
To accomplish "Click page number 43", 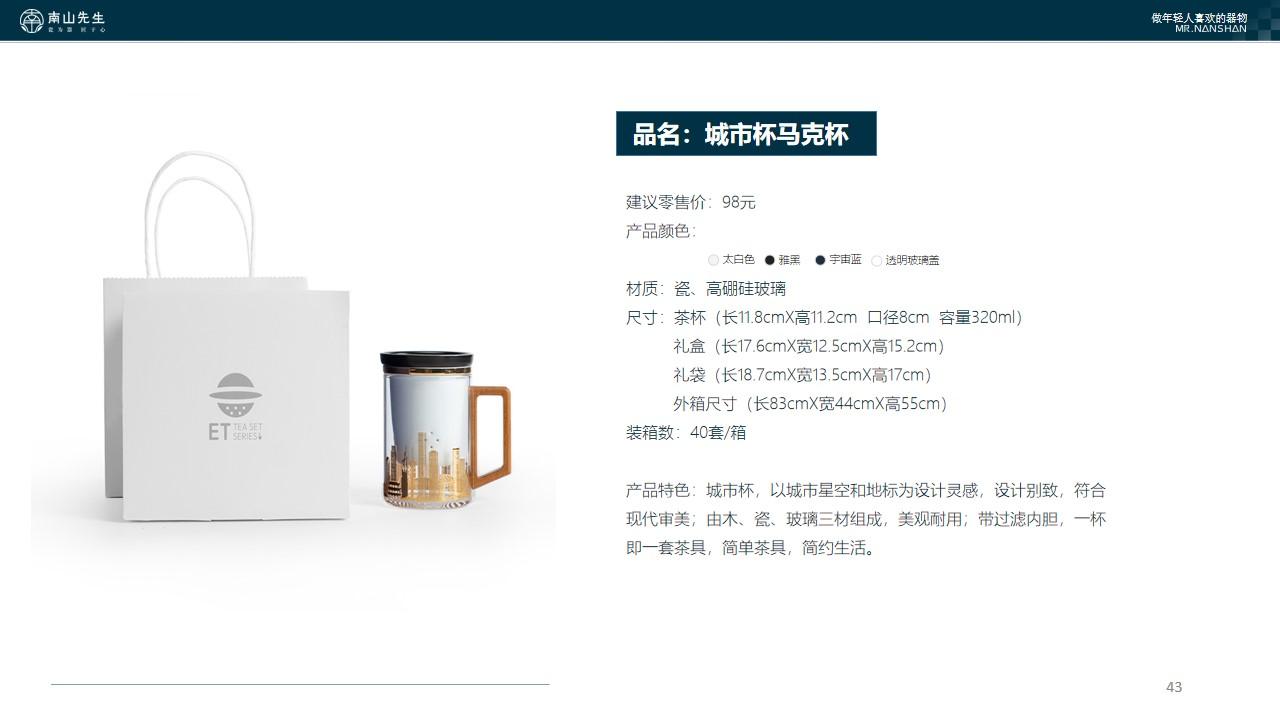I will pos(1174,687).
